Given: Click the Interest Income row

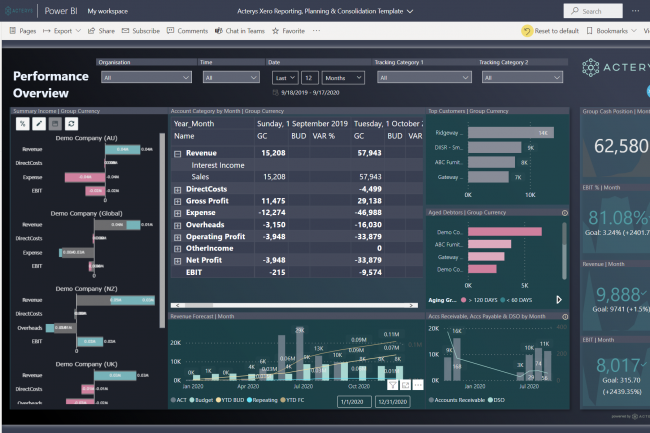Looking at the screenshot, I should (x=297, y=165).
